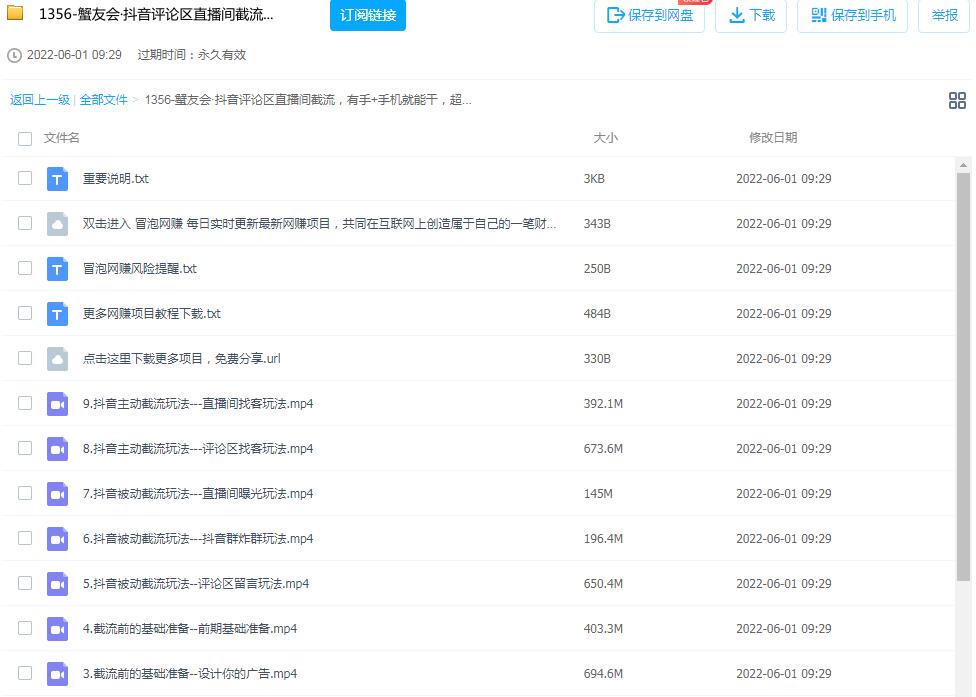Click the file icon for the 双击进入 冒泡网赚 row
The height and width of the screenshot is (697, 976).
(x=57, y=224)
